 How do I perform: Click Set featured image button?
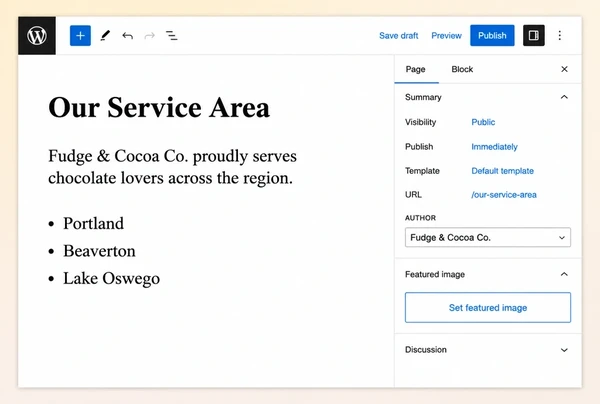click(488, 308)
